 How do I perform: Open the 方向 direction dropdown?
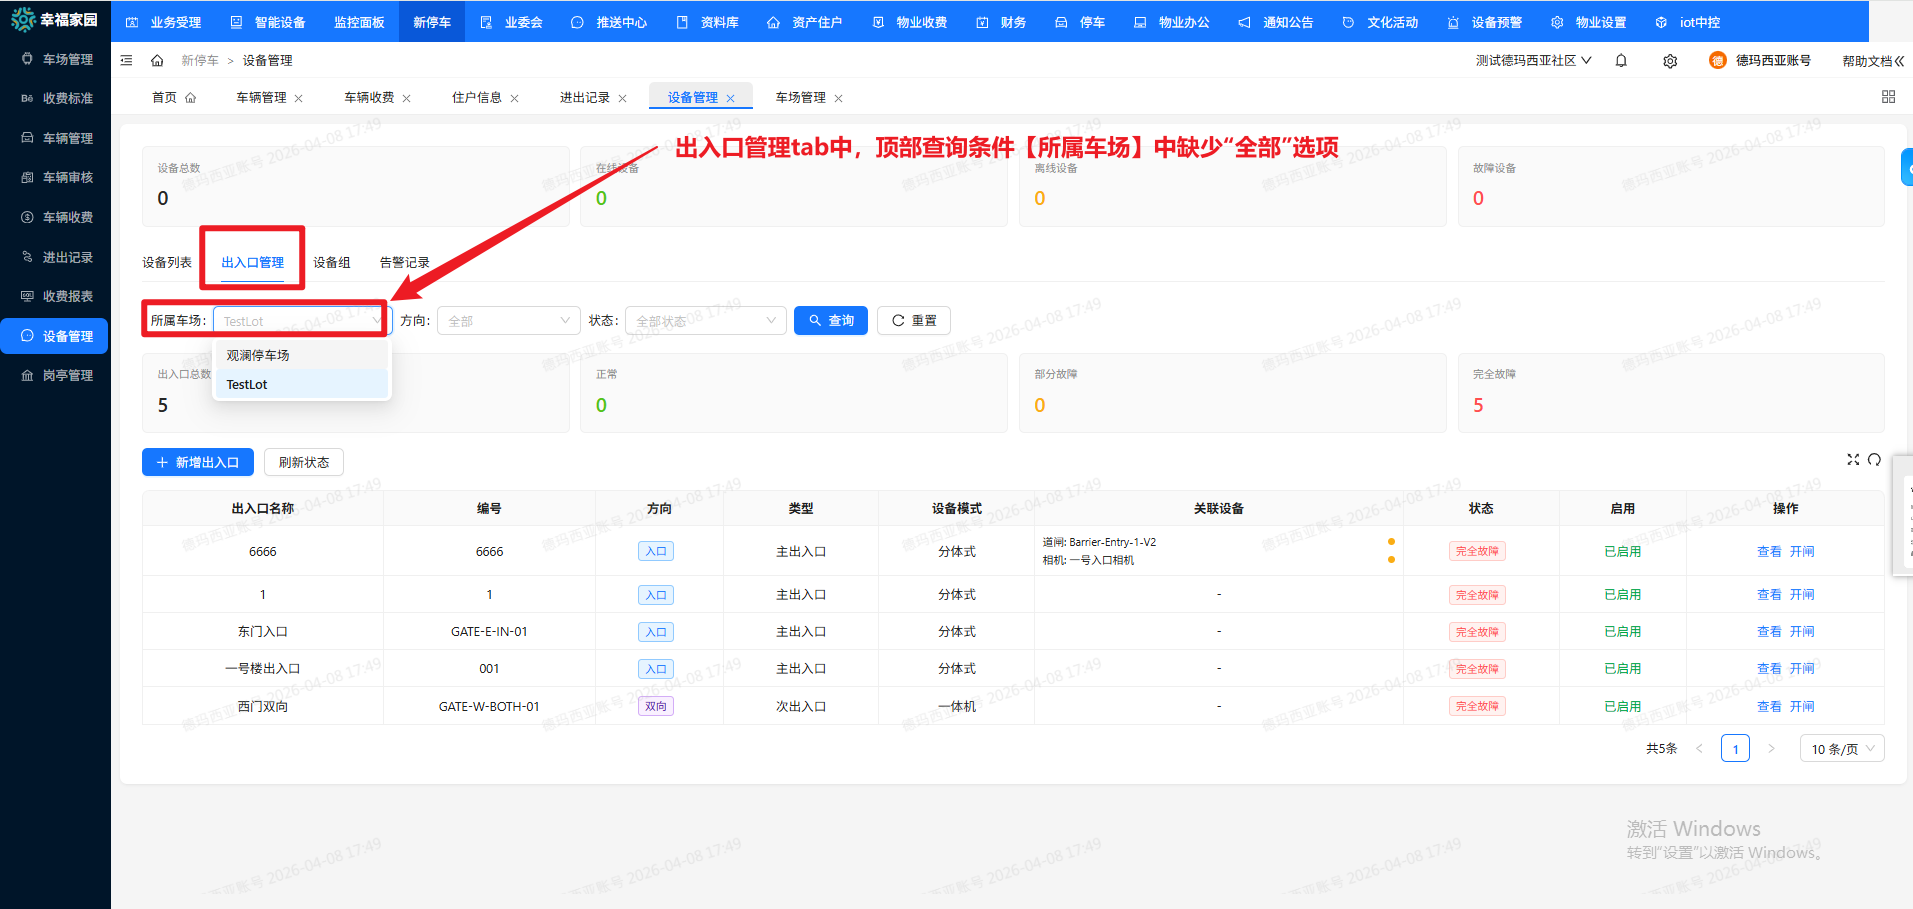coord(508,320)
